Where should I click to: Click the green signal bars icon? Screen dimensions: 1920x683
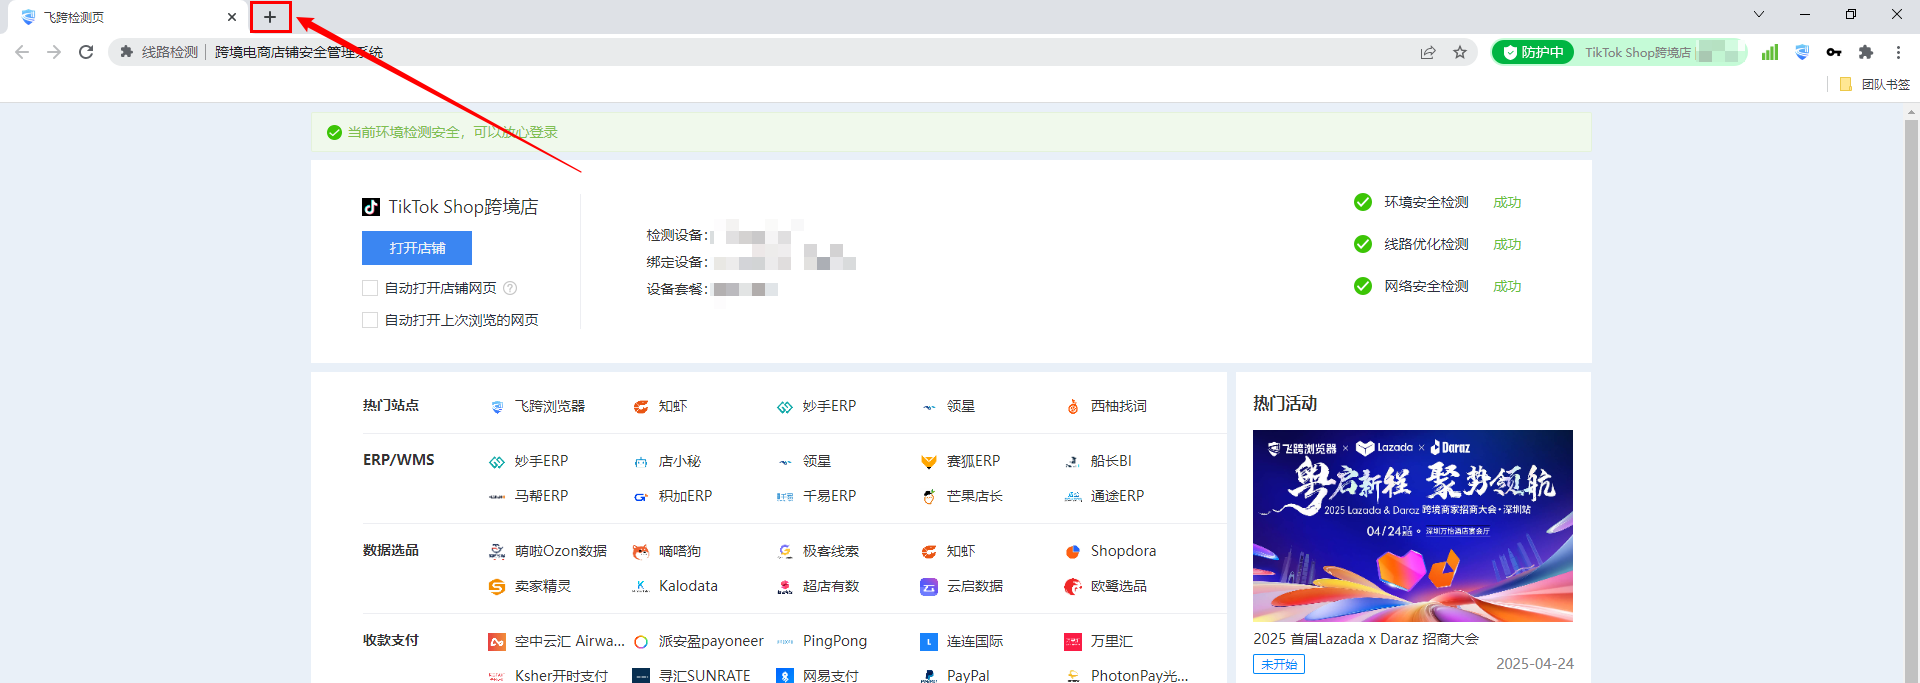(x=1770, y=52)
